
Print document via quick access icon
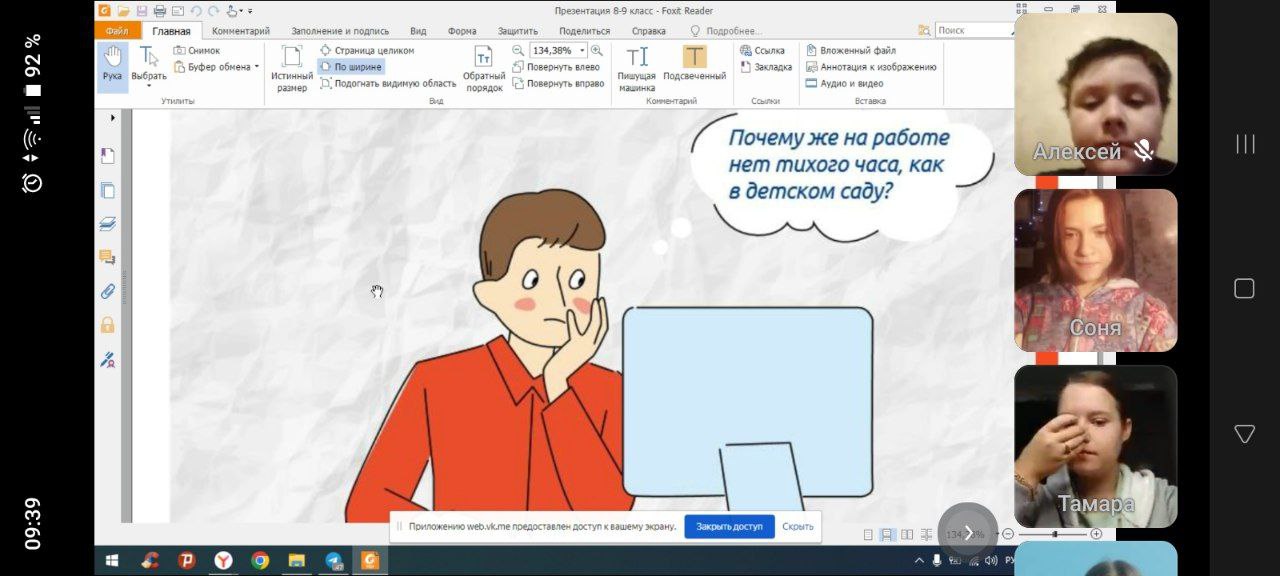(x=159, y=11)
